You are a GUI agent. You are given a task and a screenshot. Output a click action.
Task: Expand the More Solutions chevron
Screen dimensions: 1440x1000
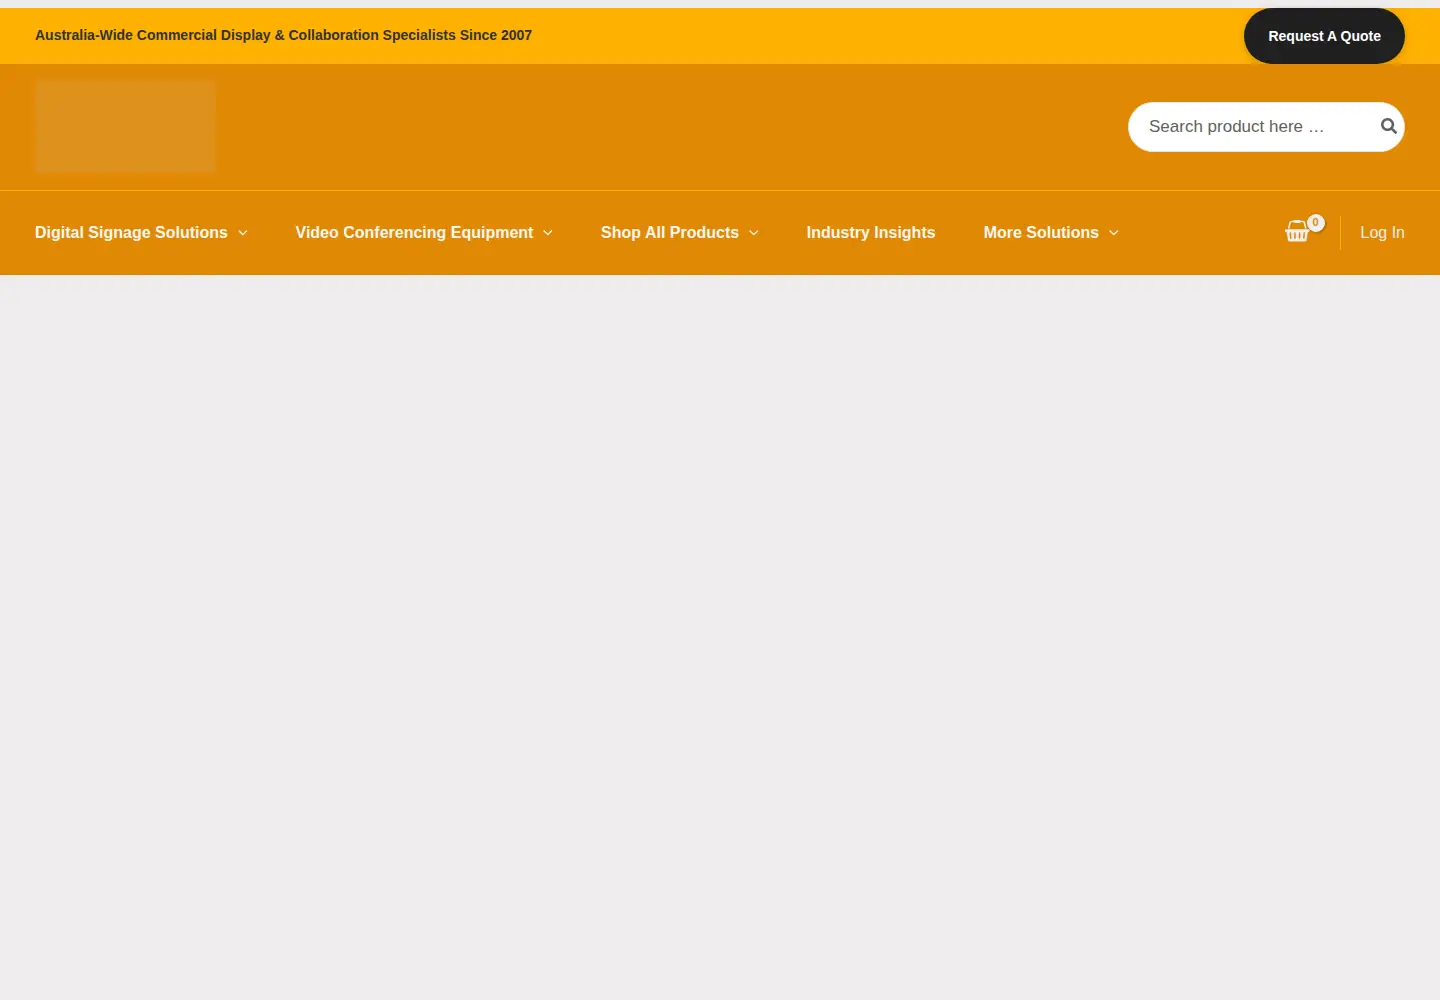(x=1114, y=233)
